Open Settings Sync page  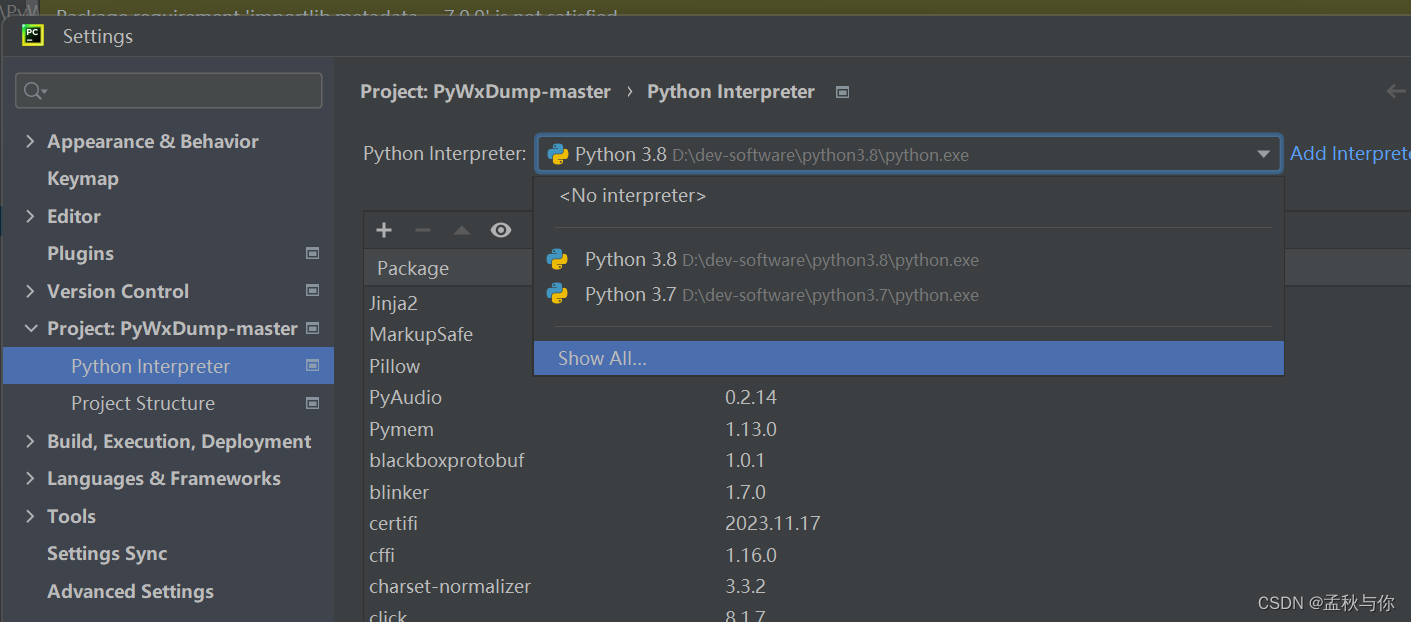point(107,554)
